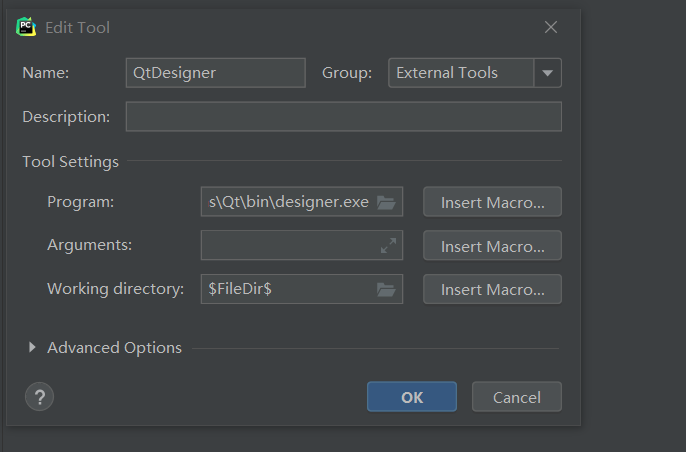The height and width of the screenshot is (452, 686).
Task: Open help with the question mark icon
Action: coord(39,397)
